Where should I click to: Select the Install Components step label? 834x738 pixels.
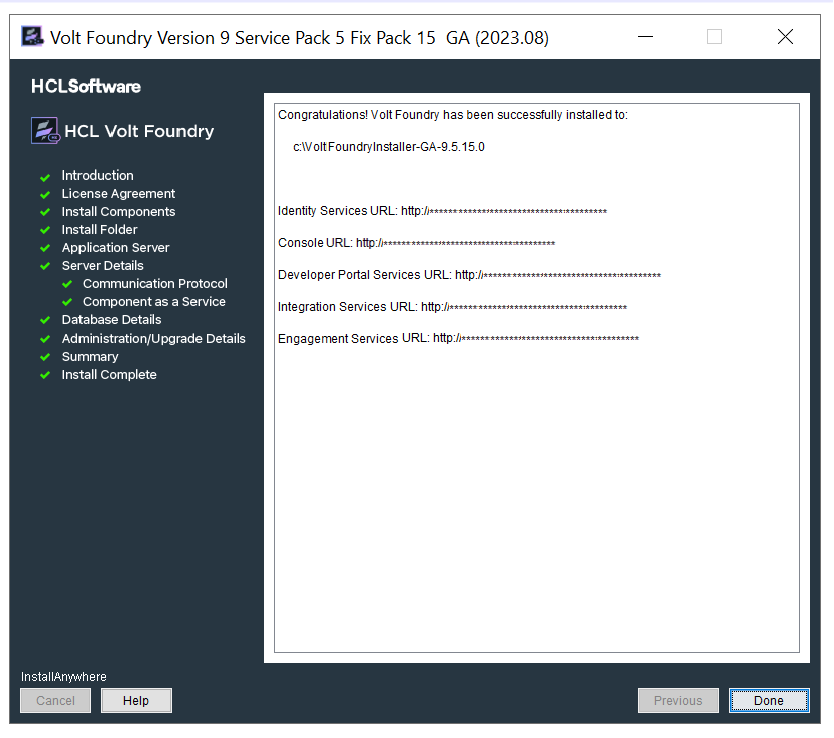click(118, 212)
